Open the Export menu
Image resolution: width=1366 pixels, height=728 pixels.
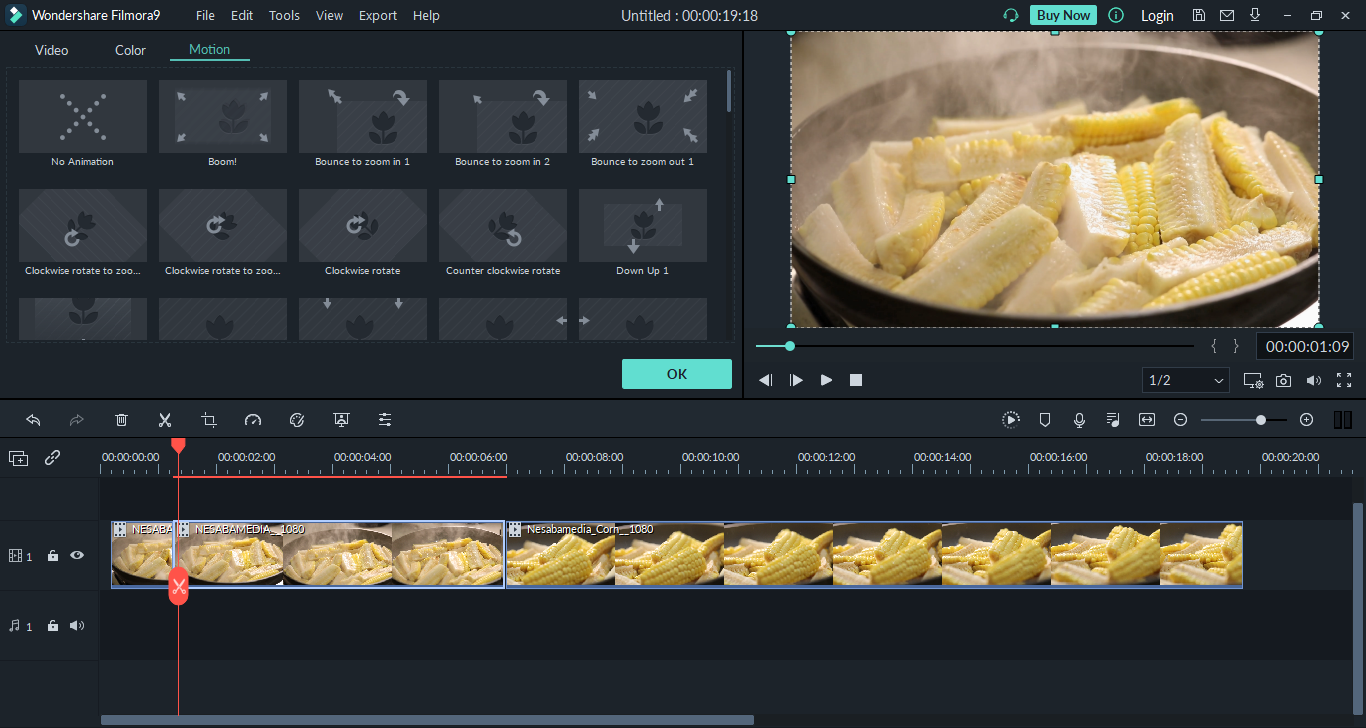pos(377,15)
